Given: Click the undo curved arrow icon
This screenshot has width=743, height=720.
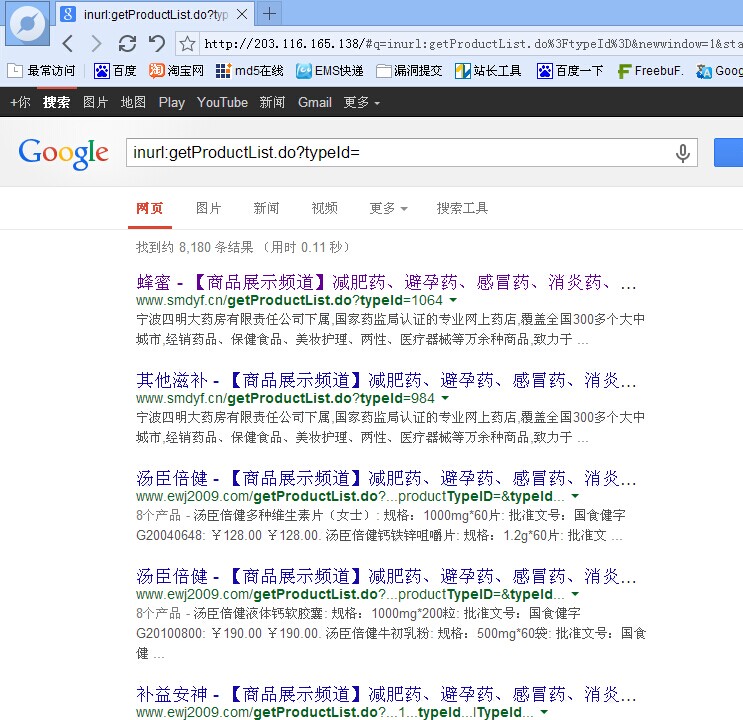Looking at the screenshot, I should (x=157, y=44).
